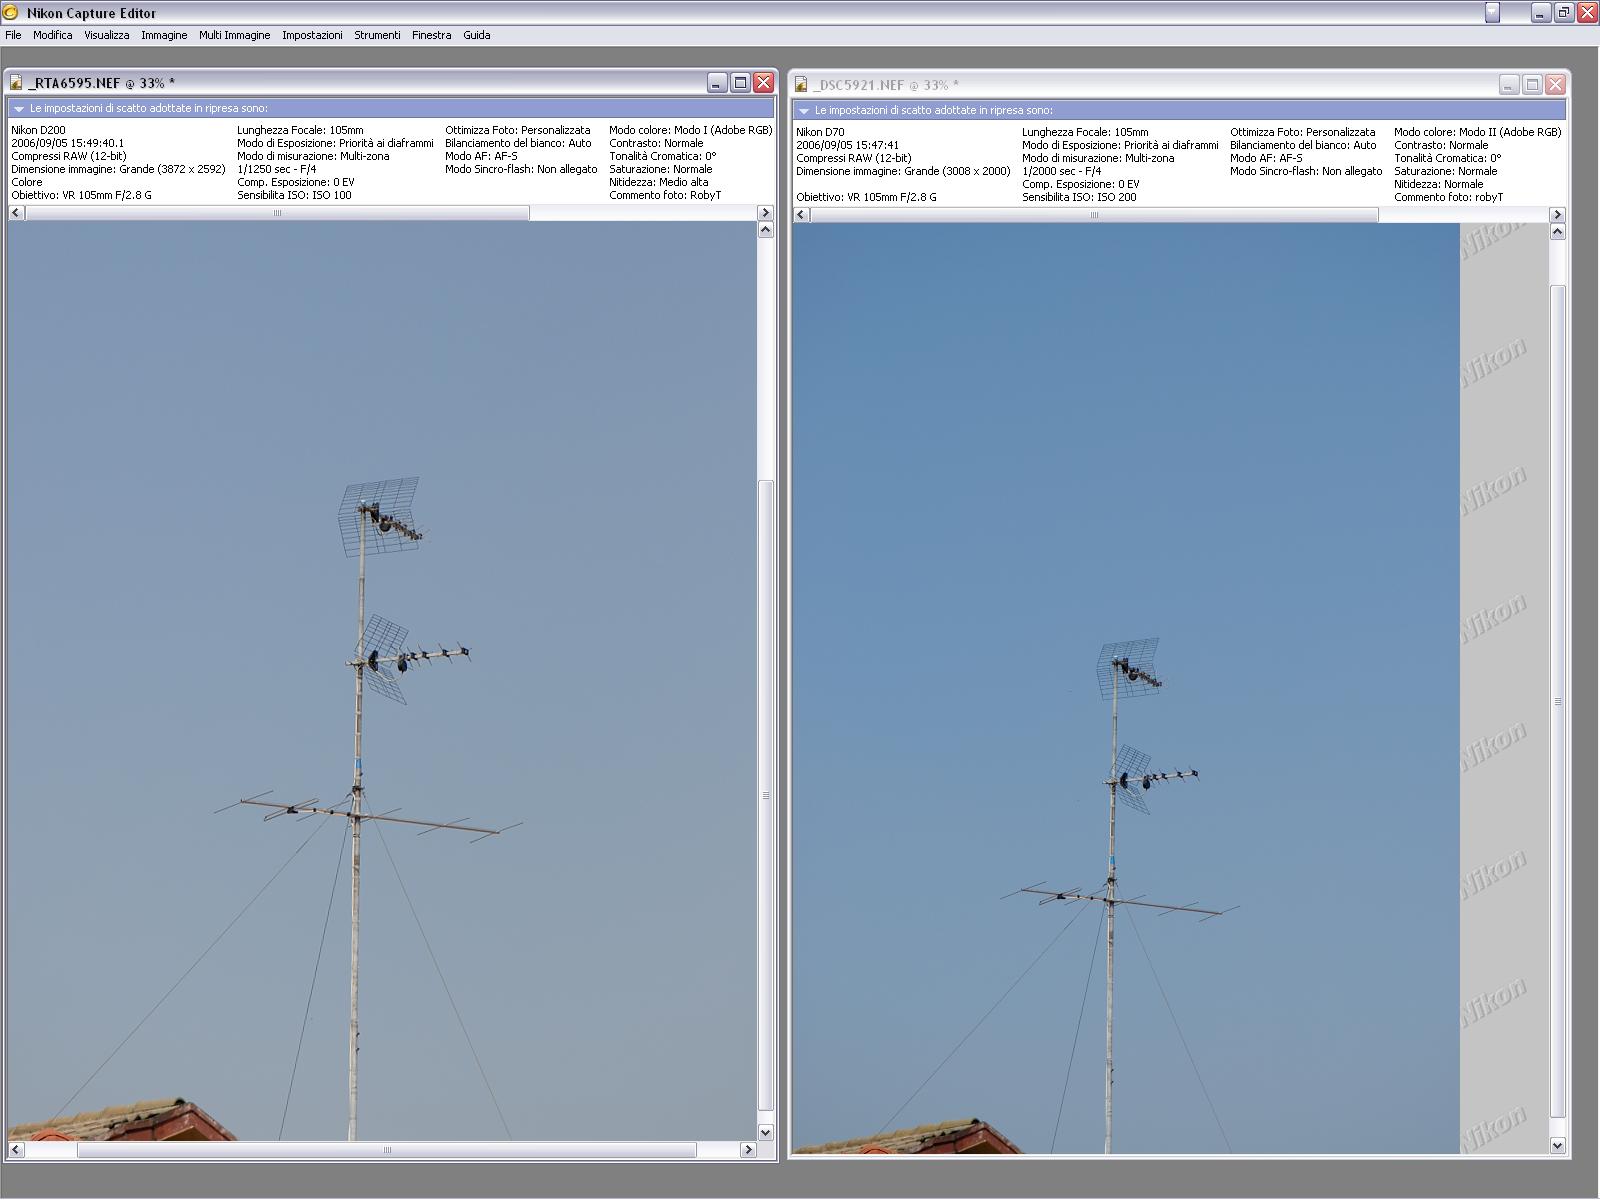The height and width of the screenshot is (1200, 1600).
Task: Click the vertical scrollbar thumb in _DSC5921.NEF
Action: pyautogui.click(x=1557, y=701)
